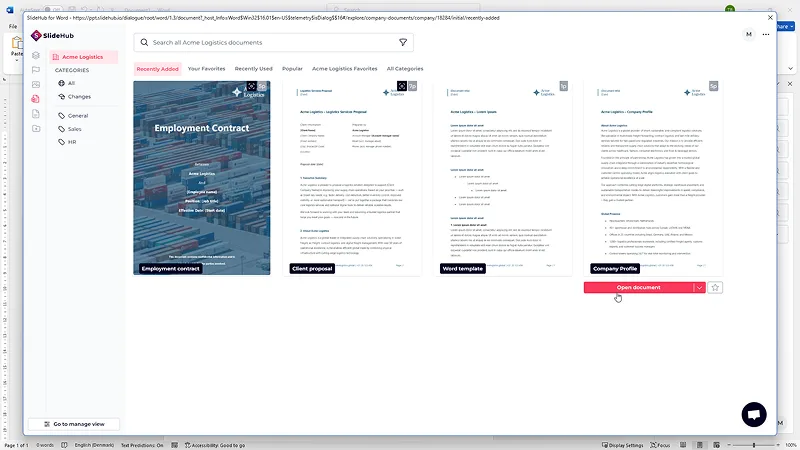This screenshot has width=800, height=450.
Task: Click the 7p page badge on Client proposal
Action: coord(412,86)
